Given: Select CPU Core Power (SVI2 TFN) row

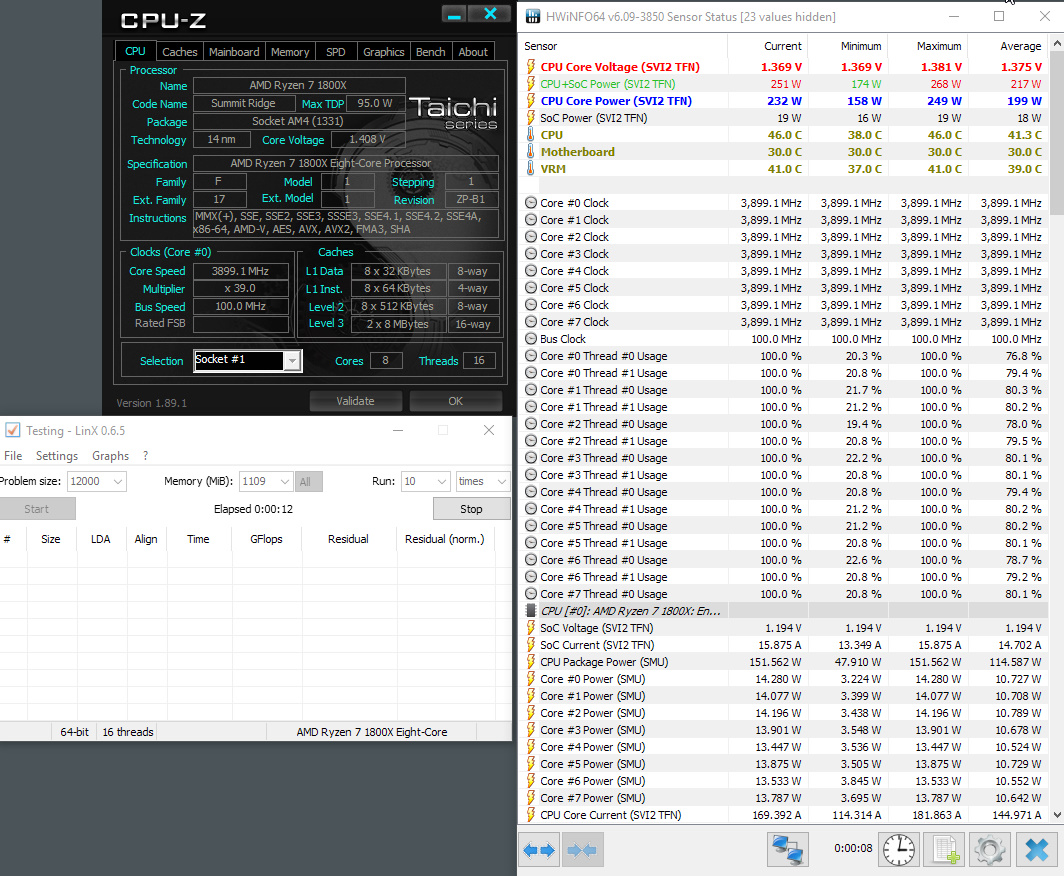Looking at the screenshot, I should (x=784, y=100).
